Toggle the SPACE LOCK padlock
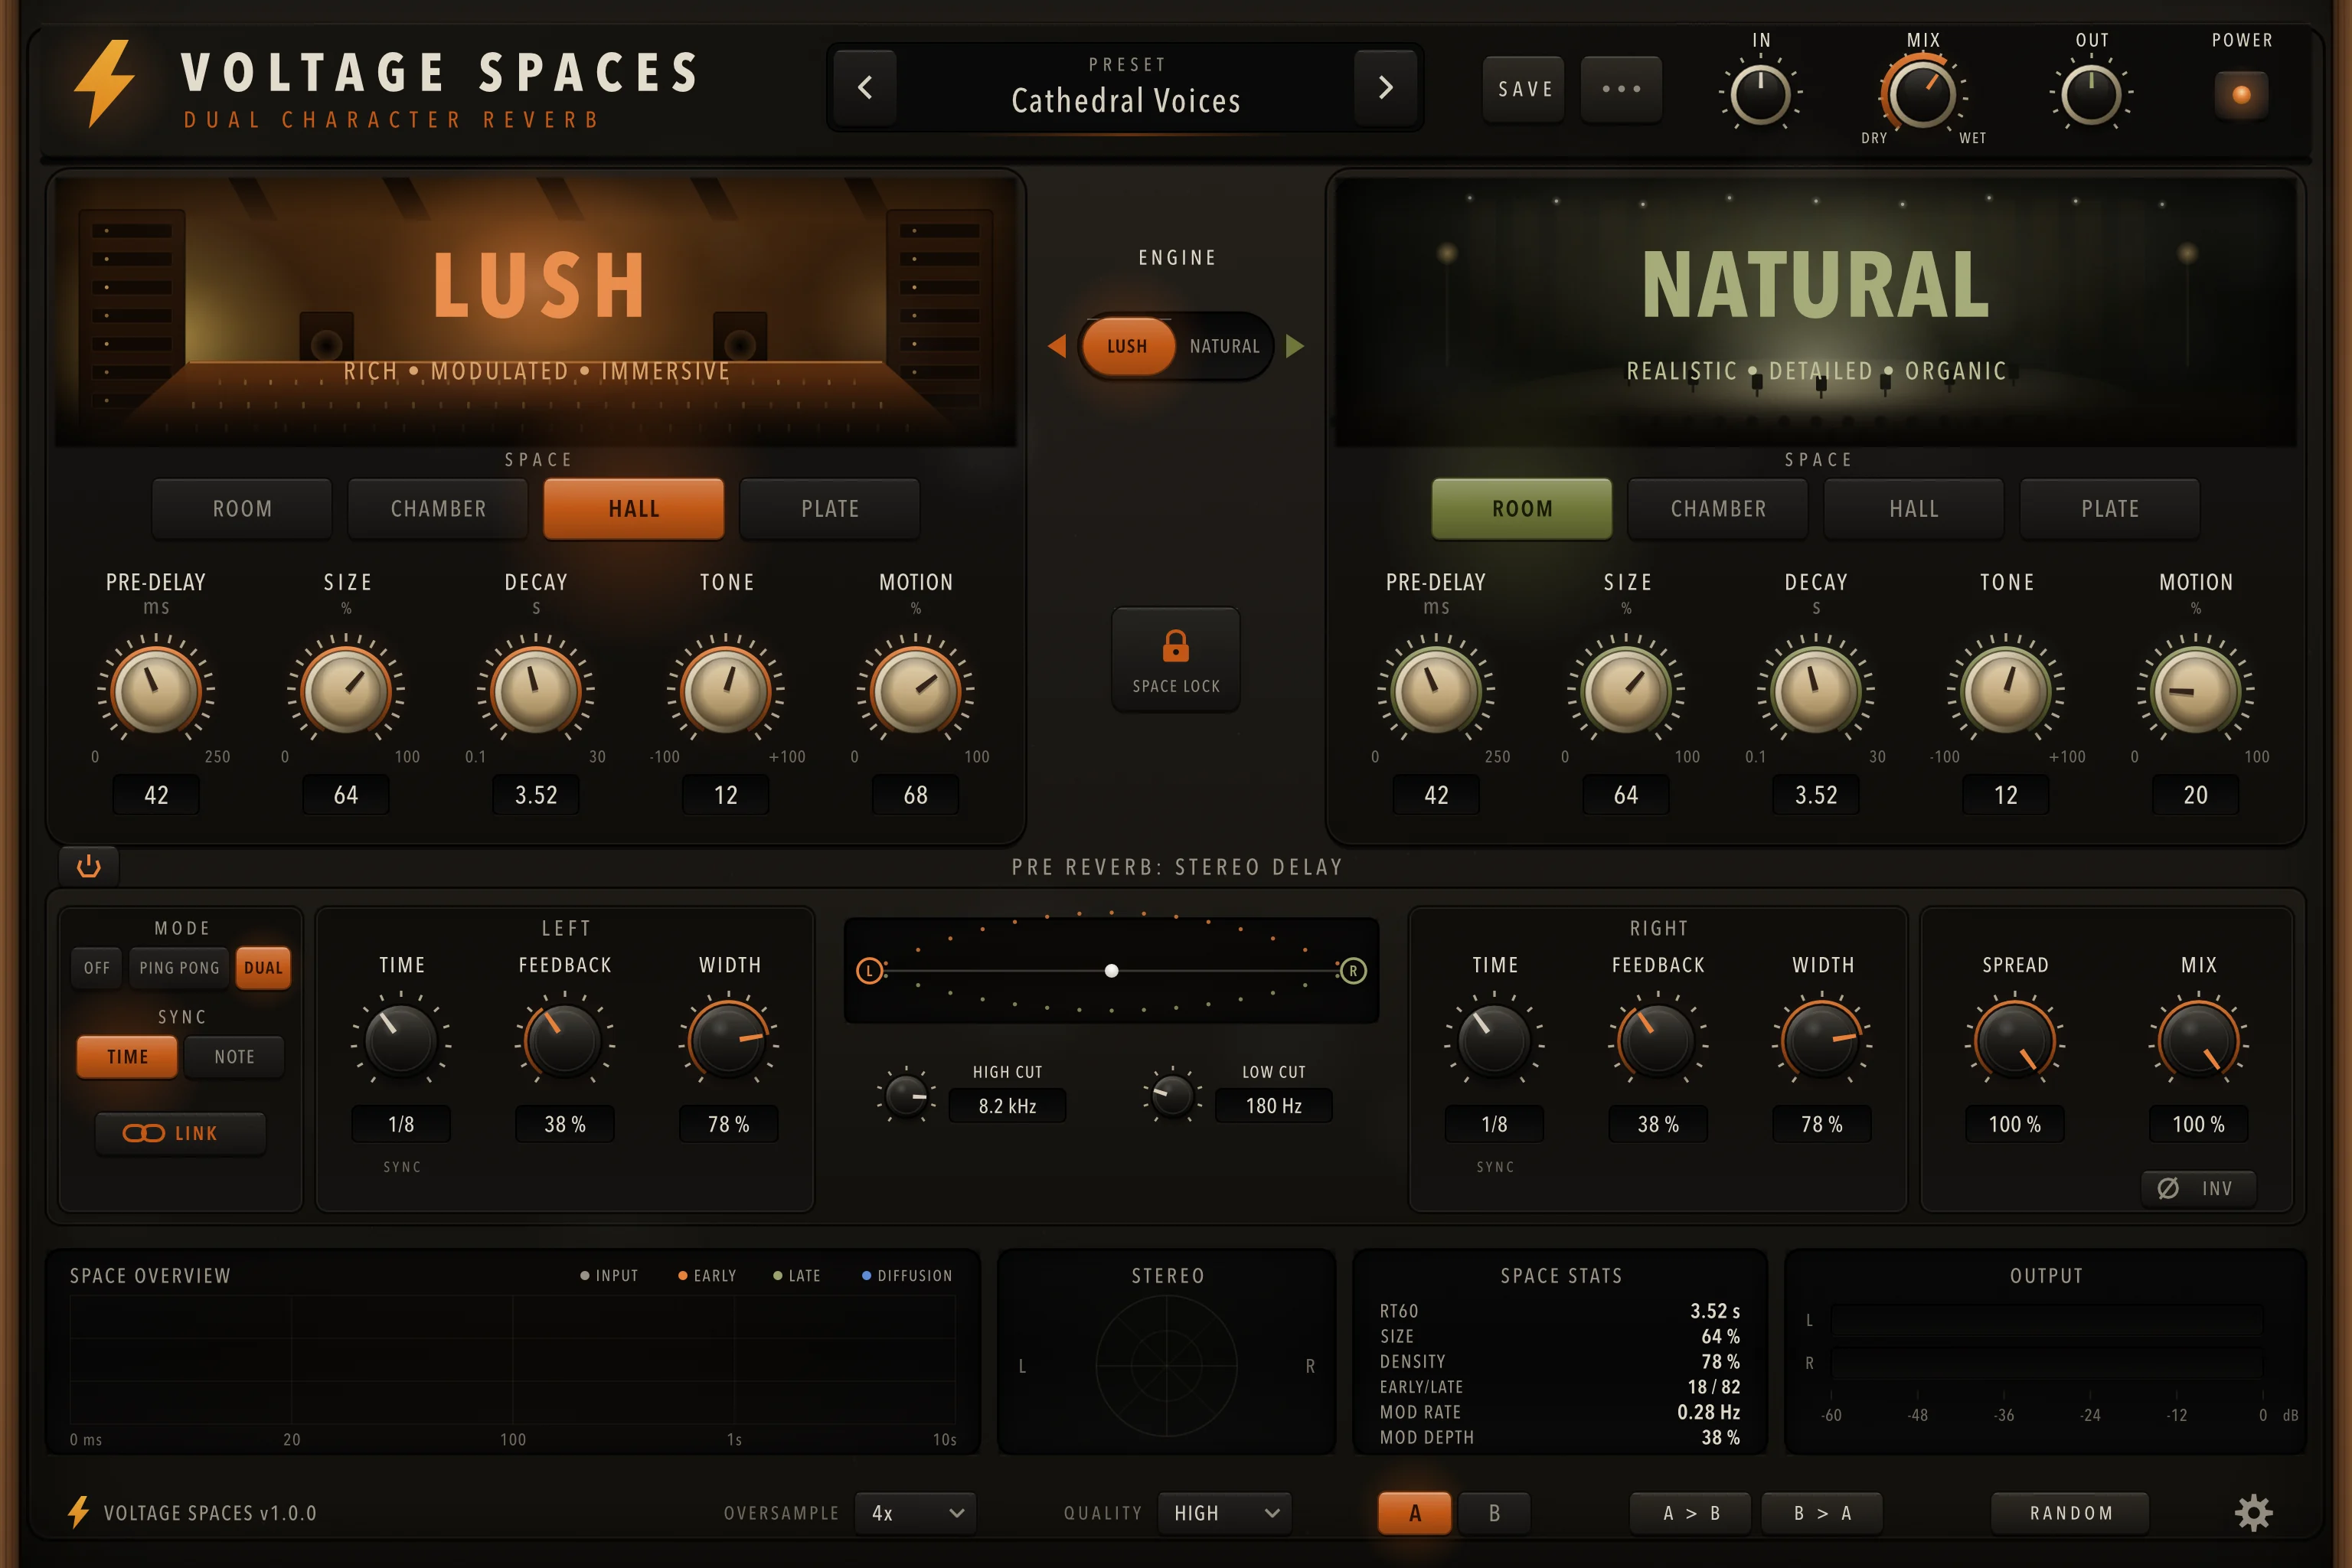Screen dimensions: 2352x1568 1176,659
